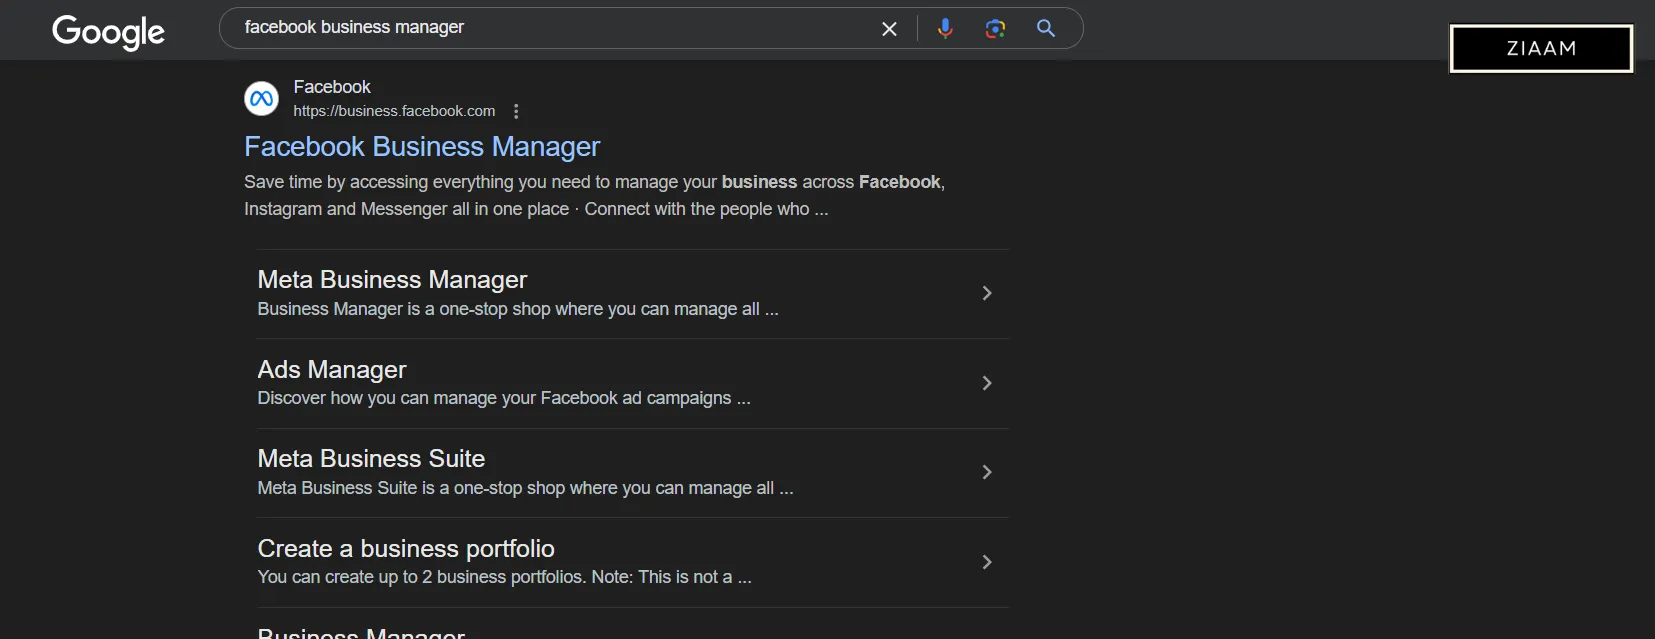The width and height of the screenshot is (1655, 639).
Task: Expand the Ads Manager row chevron
Action: 987,383
